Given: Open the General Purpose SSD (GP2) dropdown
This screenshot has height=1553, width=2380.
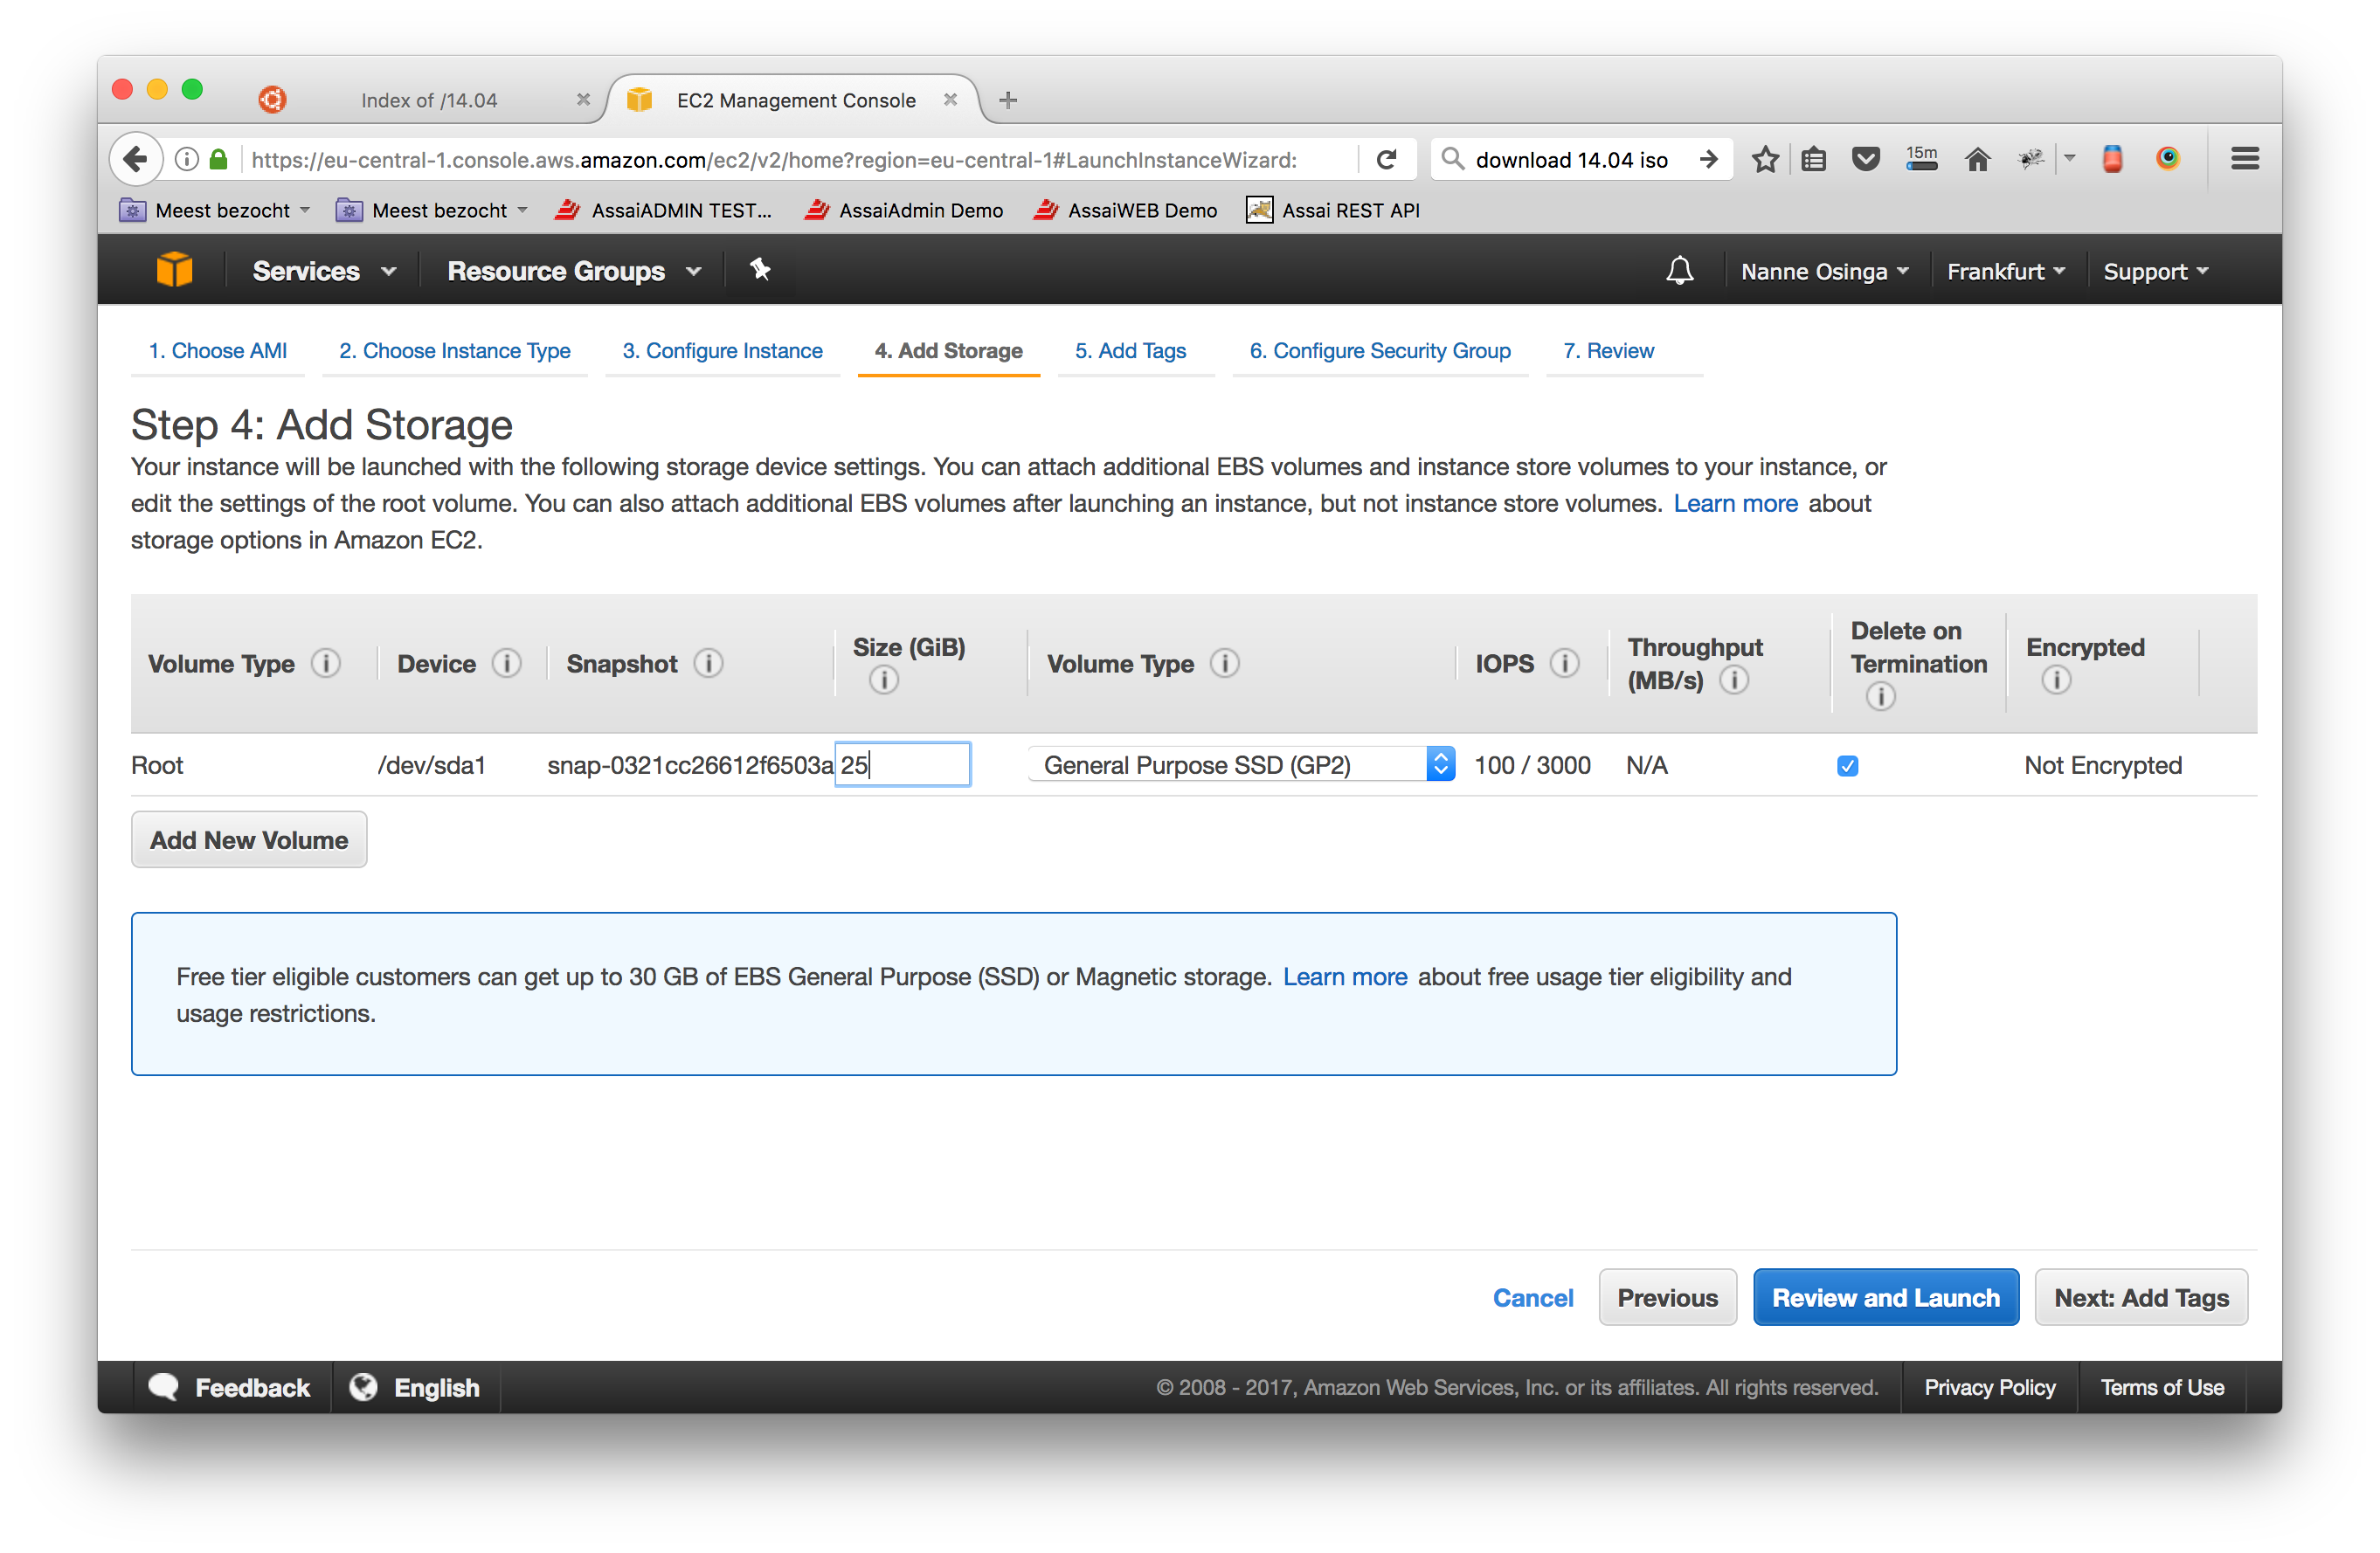Looking at the screenshot, I should (1241, 765).
